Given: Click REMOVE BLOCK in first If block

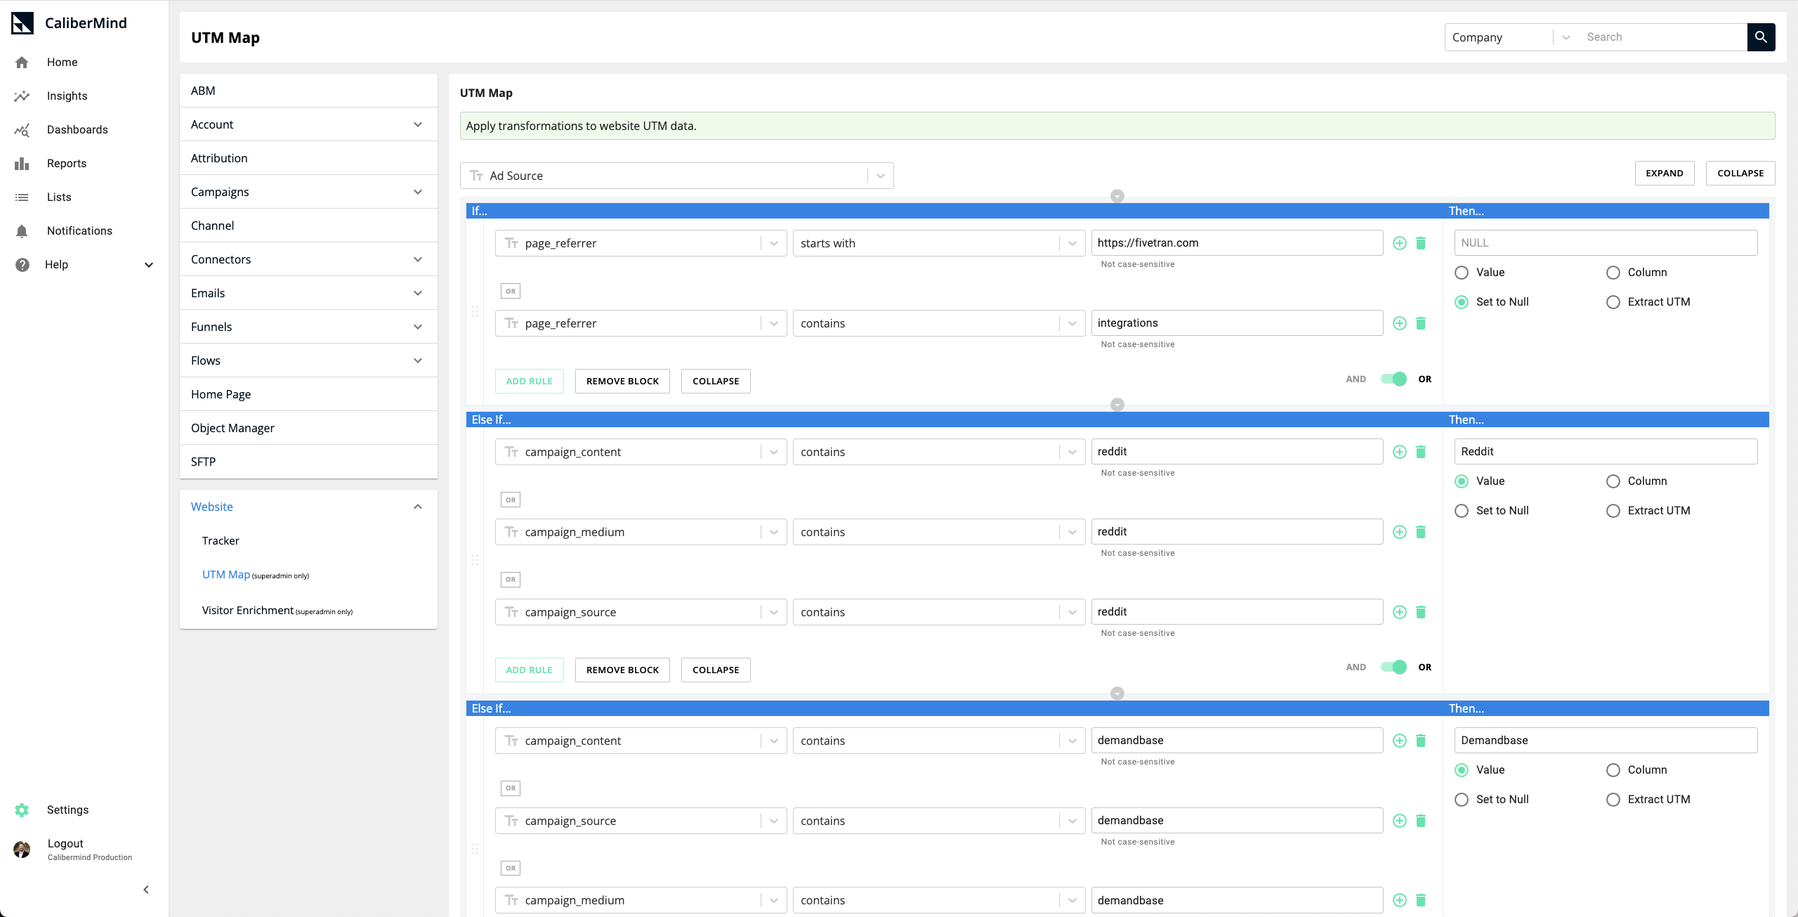Looking at the screenshot, I should point(622,381).
